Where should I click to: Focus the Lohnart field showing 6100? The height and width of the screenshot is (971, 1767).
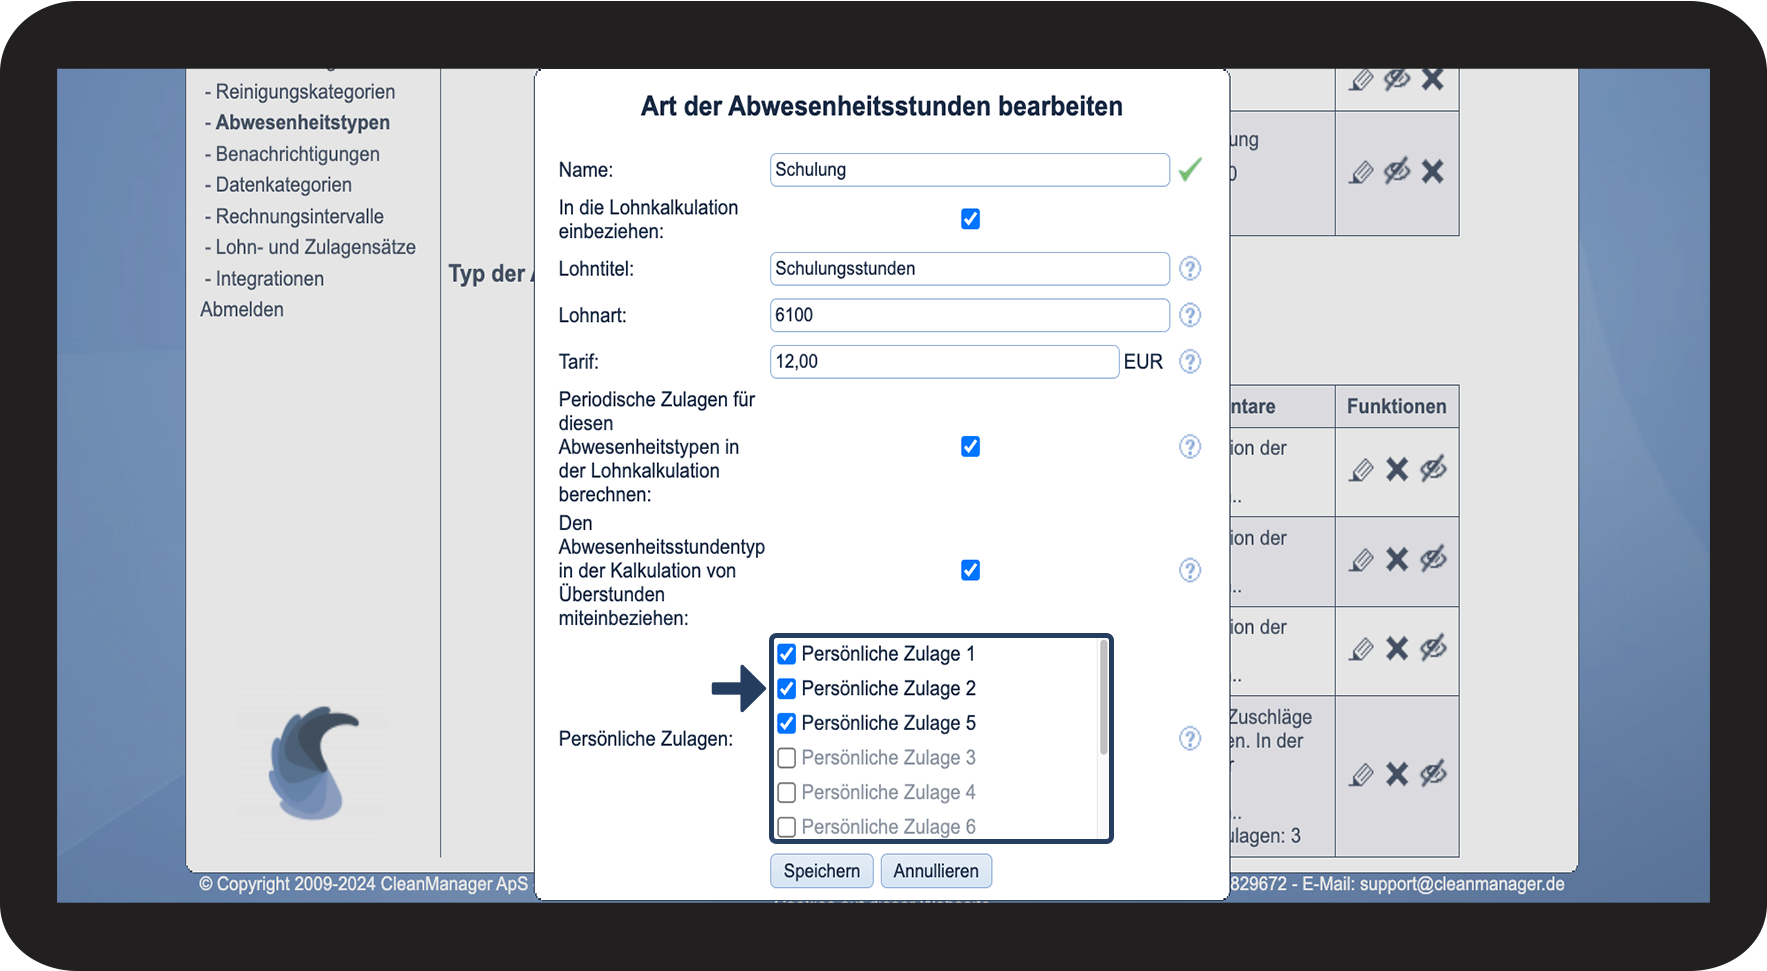point(970,315)
